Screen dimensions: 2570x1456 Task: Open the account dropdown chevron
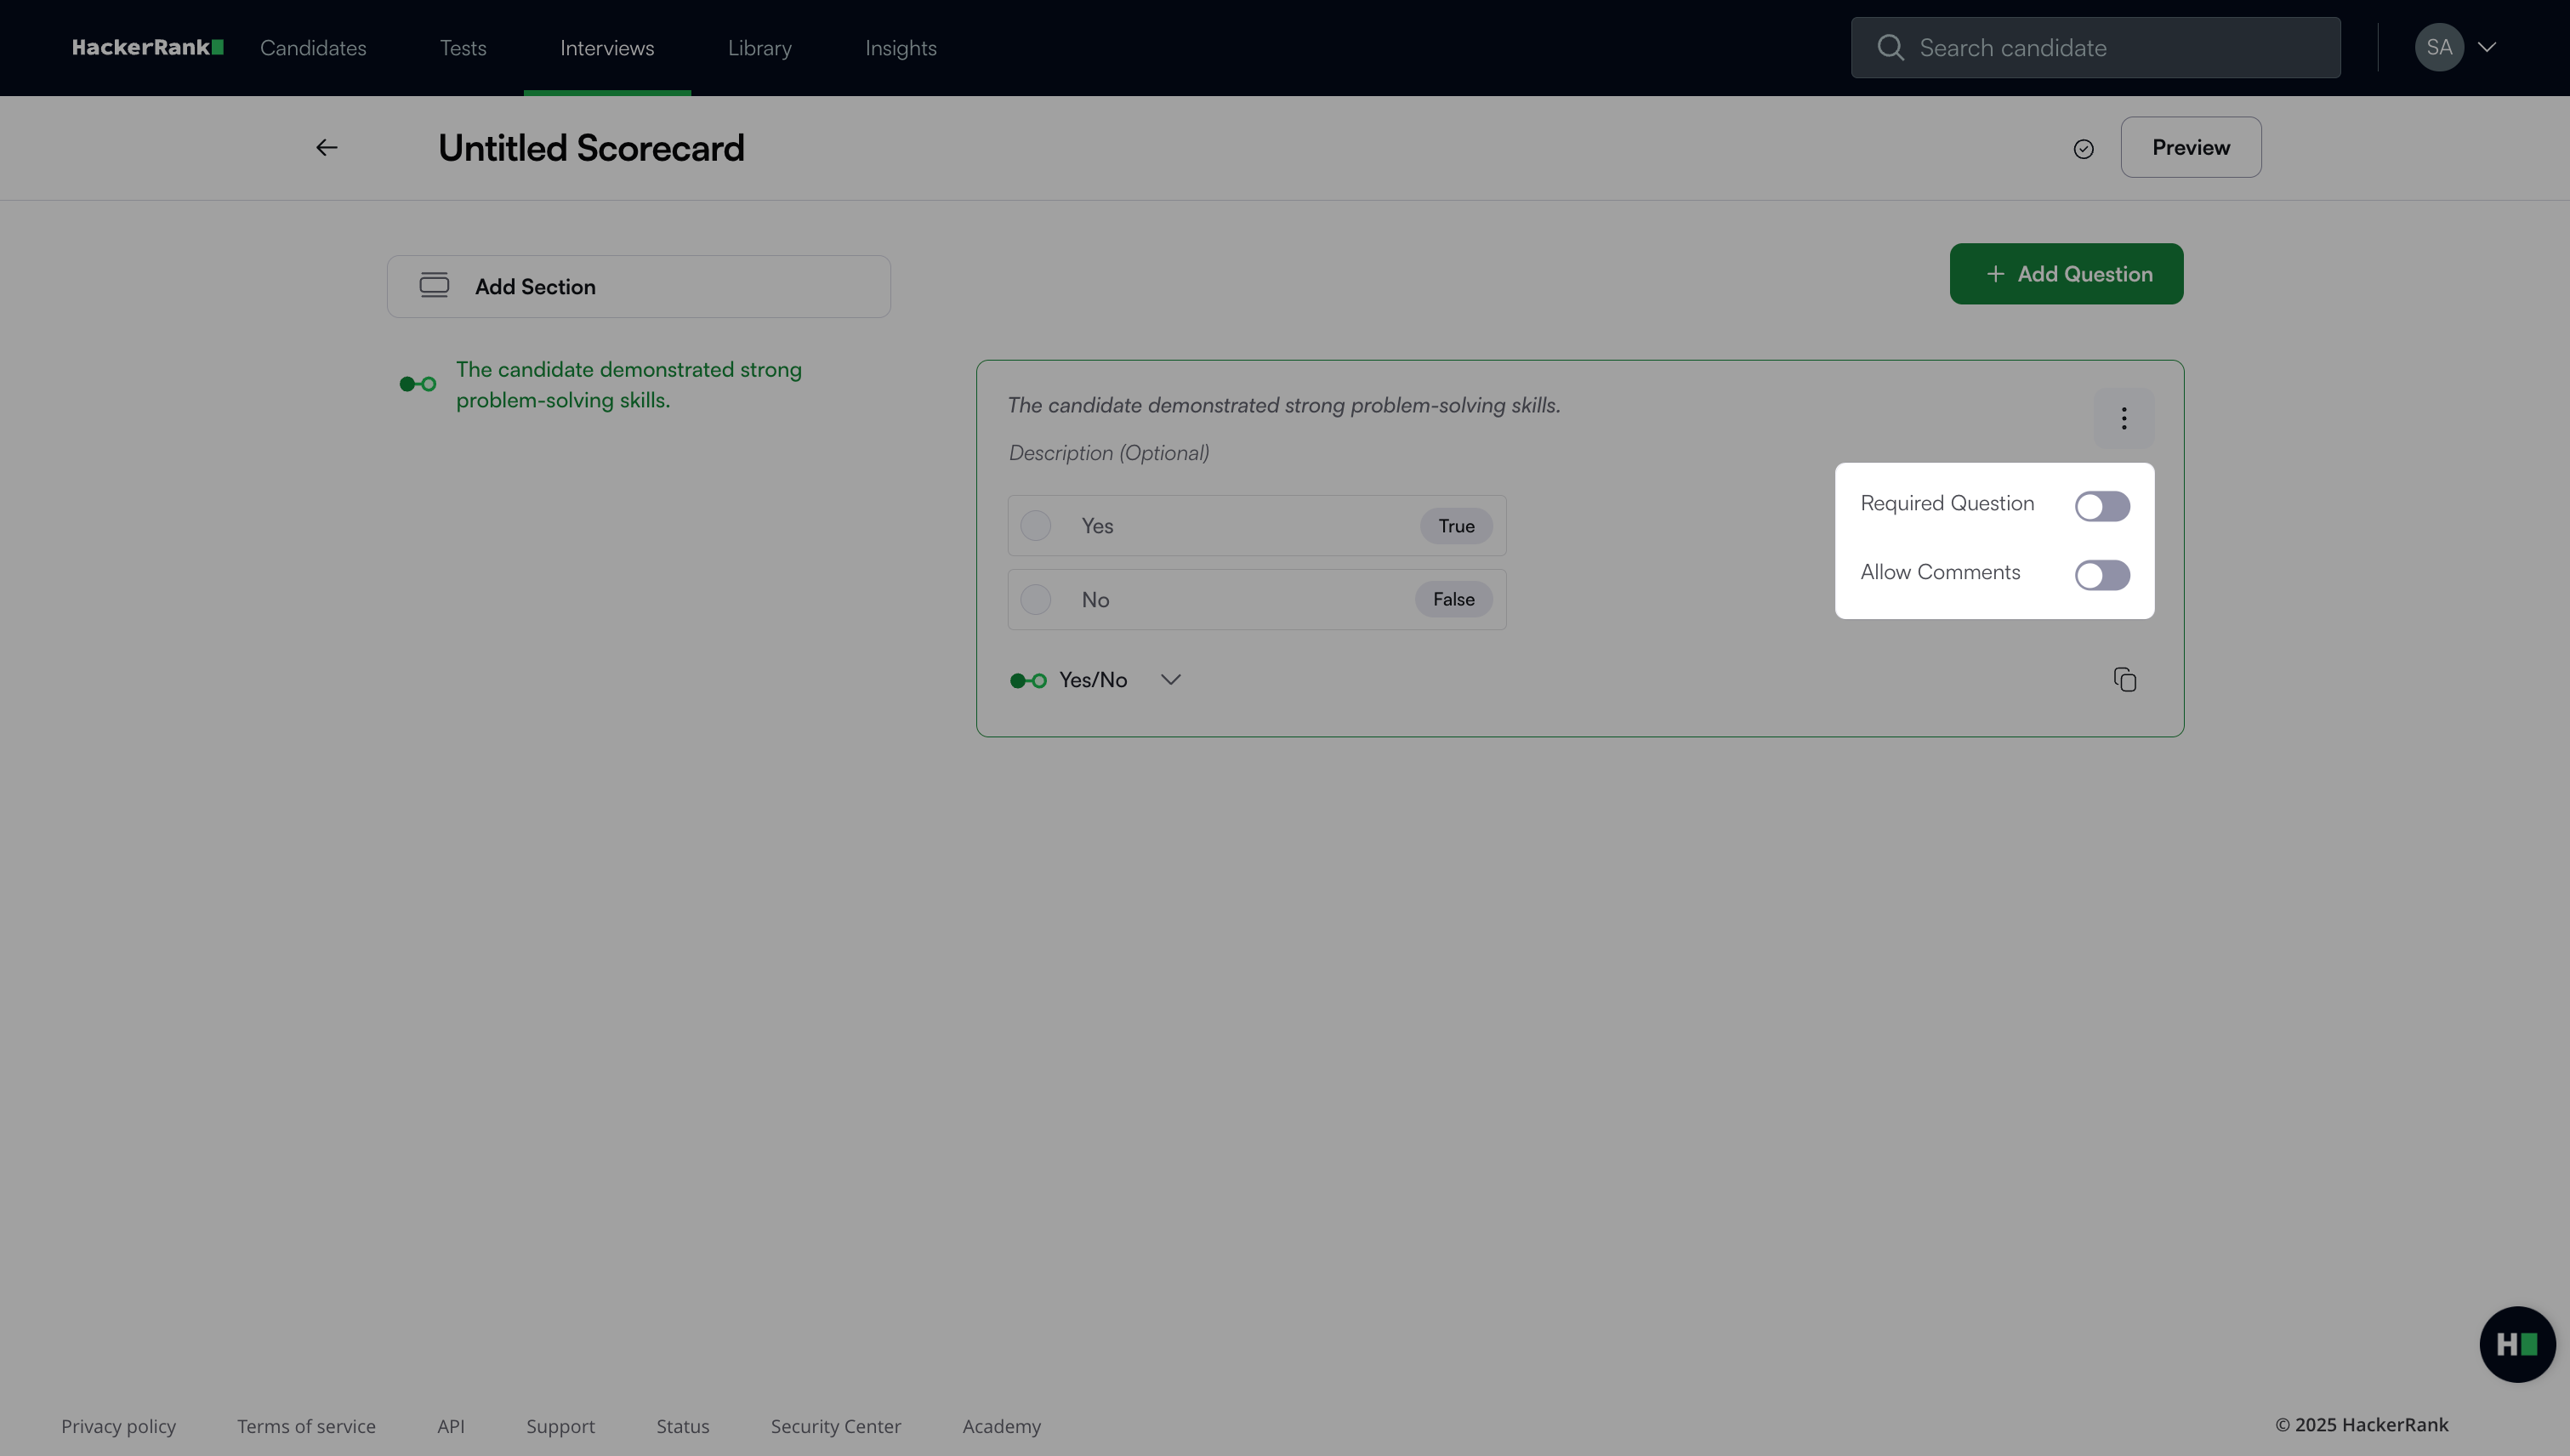tap(2486, 47)
